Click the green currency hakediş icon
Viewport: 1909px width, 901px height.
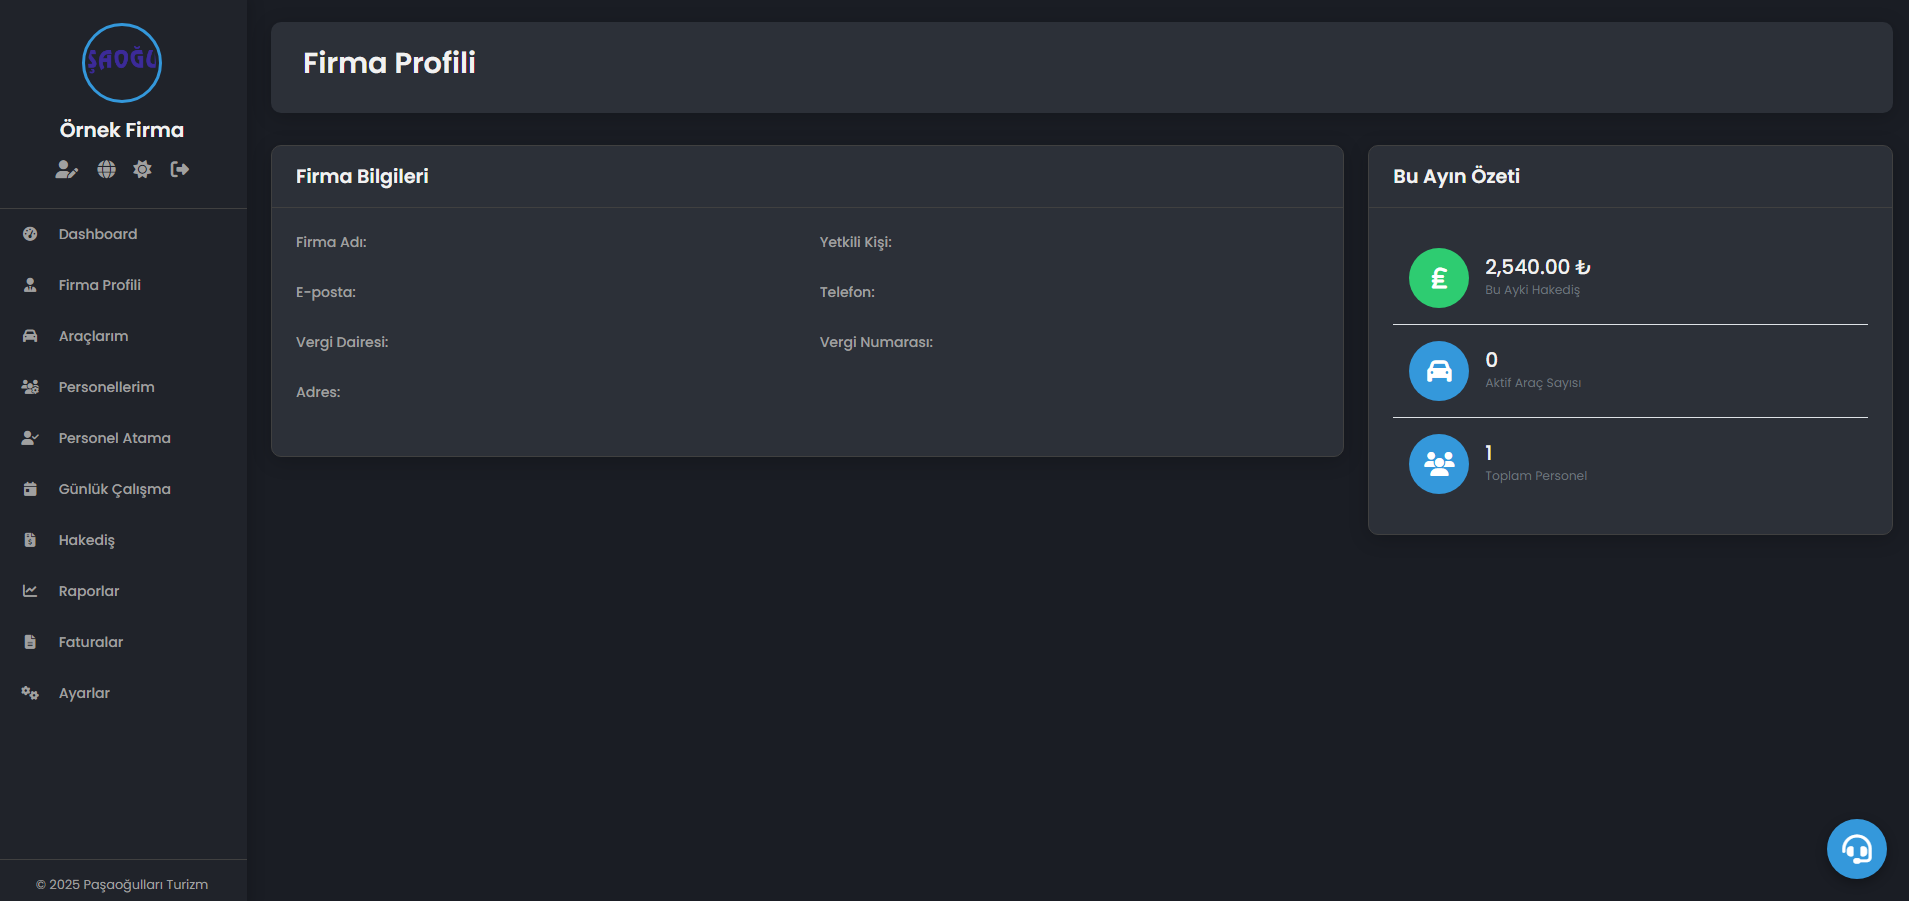click(x=1439, y=278)
